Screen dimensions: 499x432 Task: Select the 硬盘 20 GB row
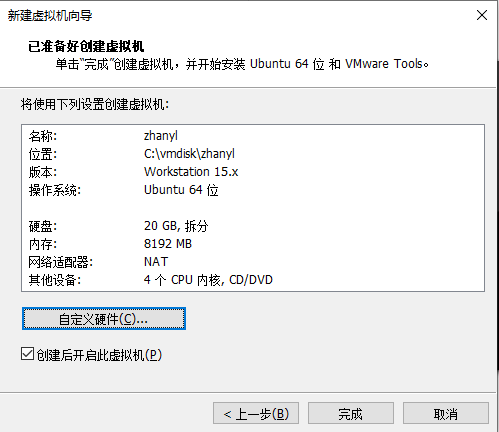[253, 226]
